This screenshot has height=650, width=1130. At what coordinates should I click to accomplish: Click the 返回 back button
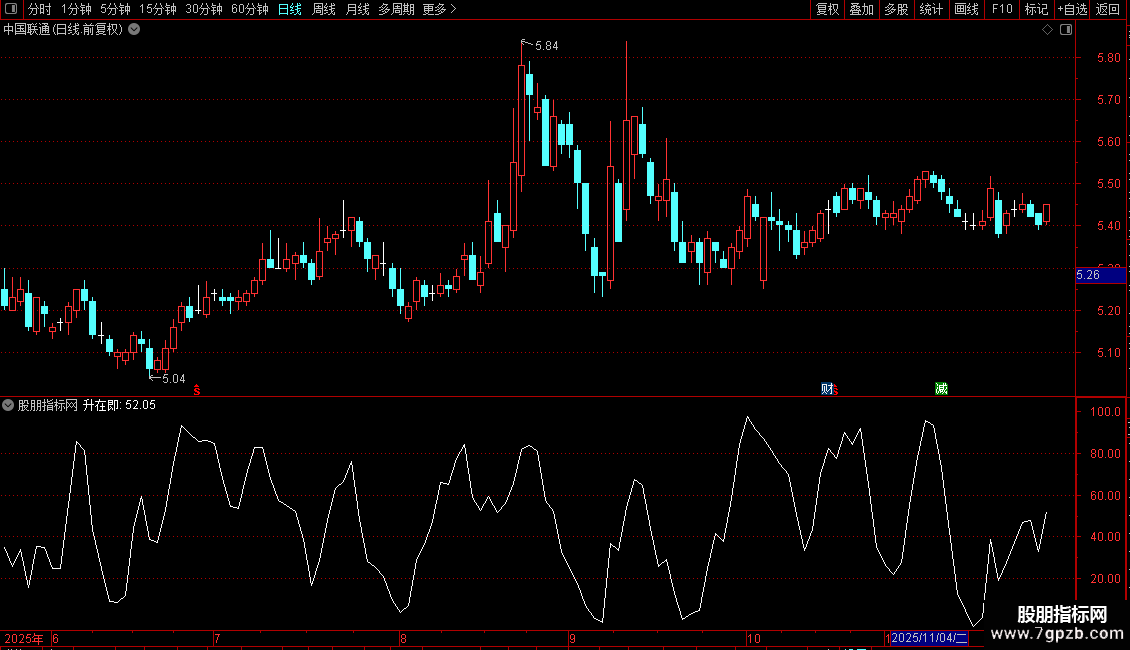[1108, 9]
